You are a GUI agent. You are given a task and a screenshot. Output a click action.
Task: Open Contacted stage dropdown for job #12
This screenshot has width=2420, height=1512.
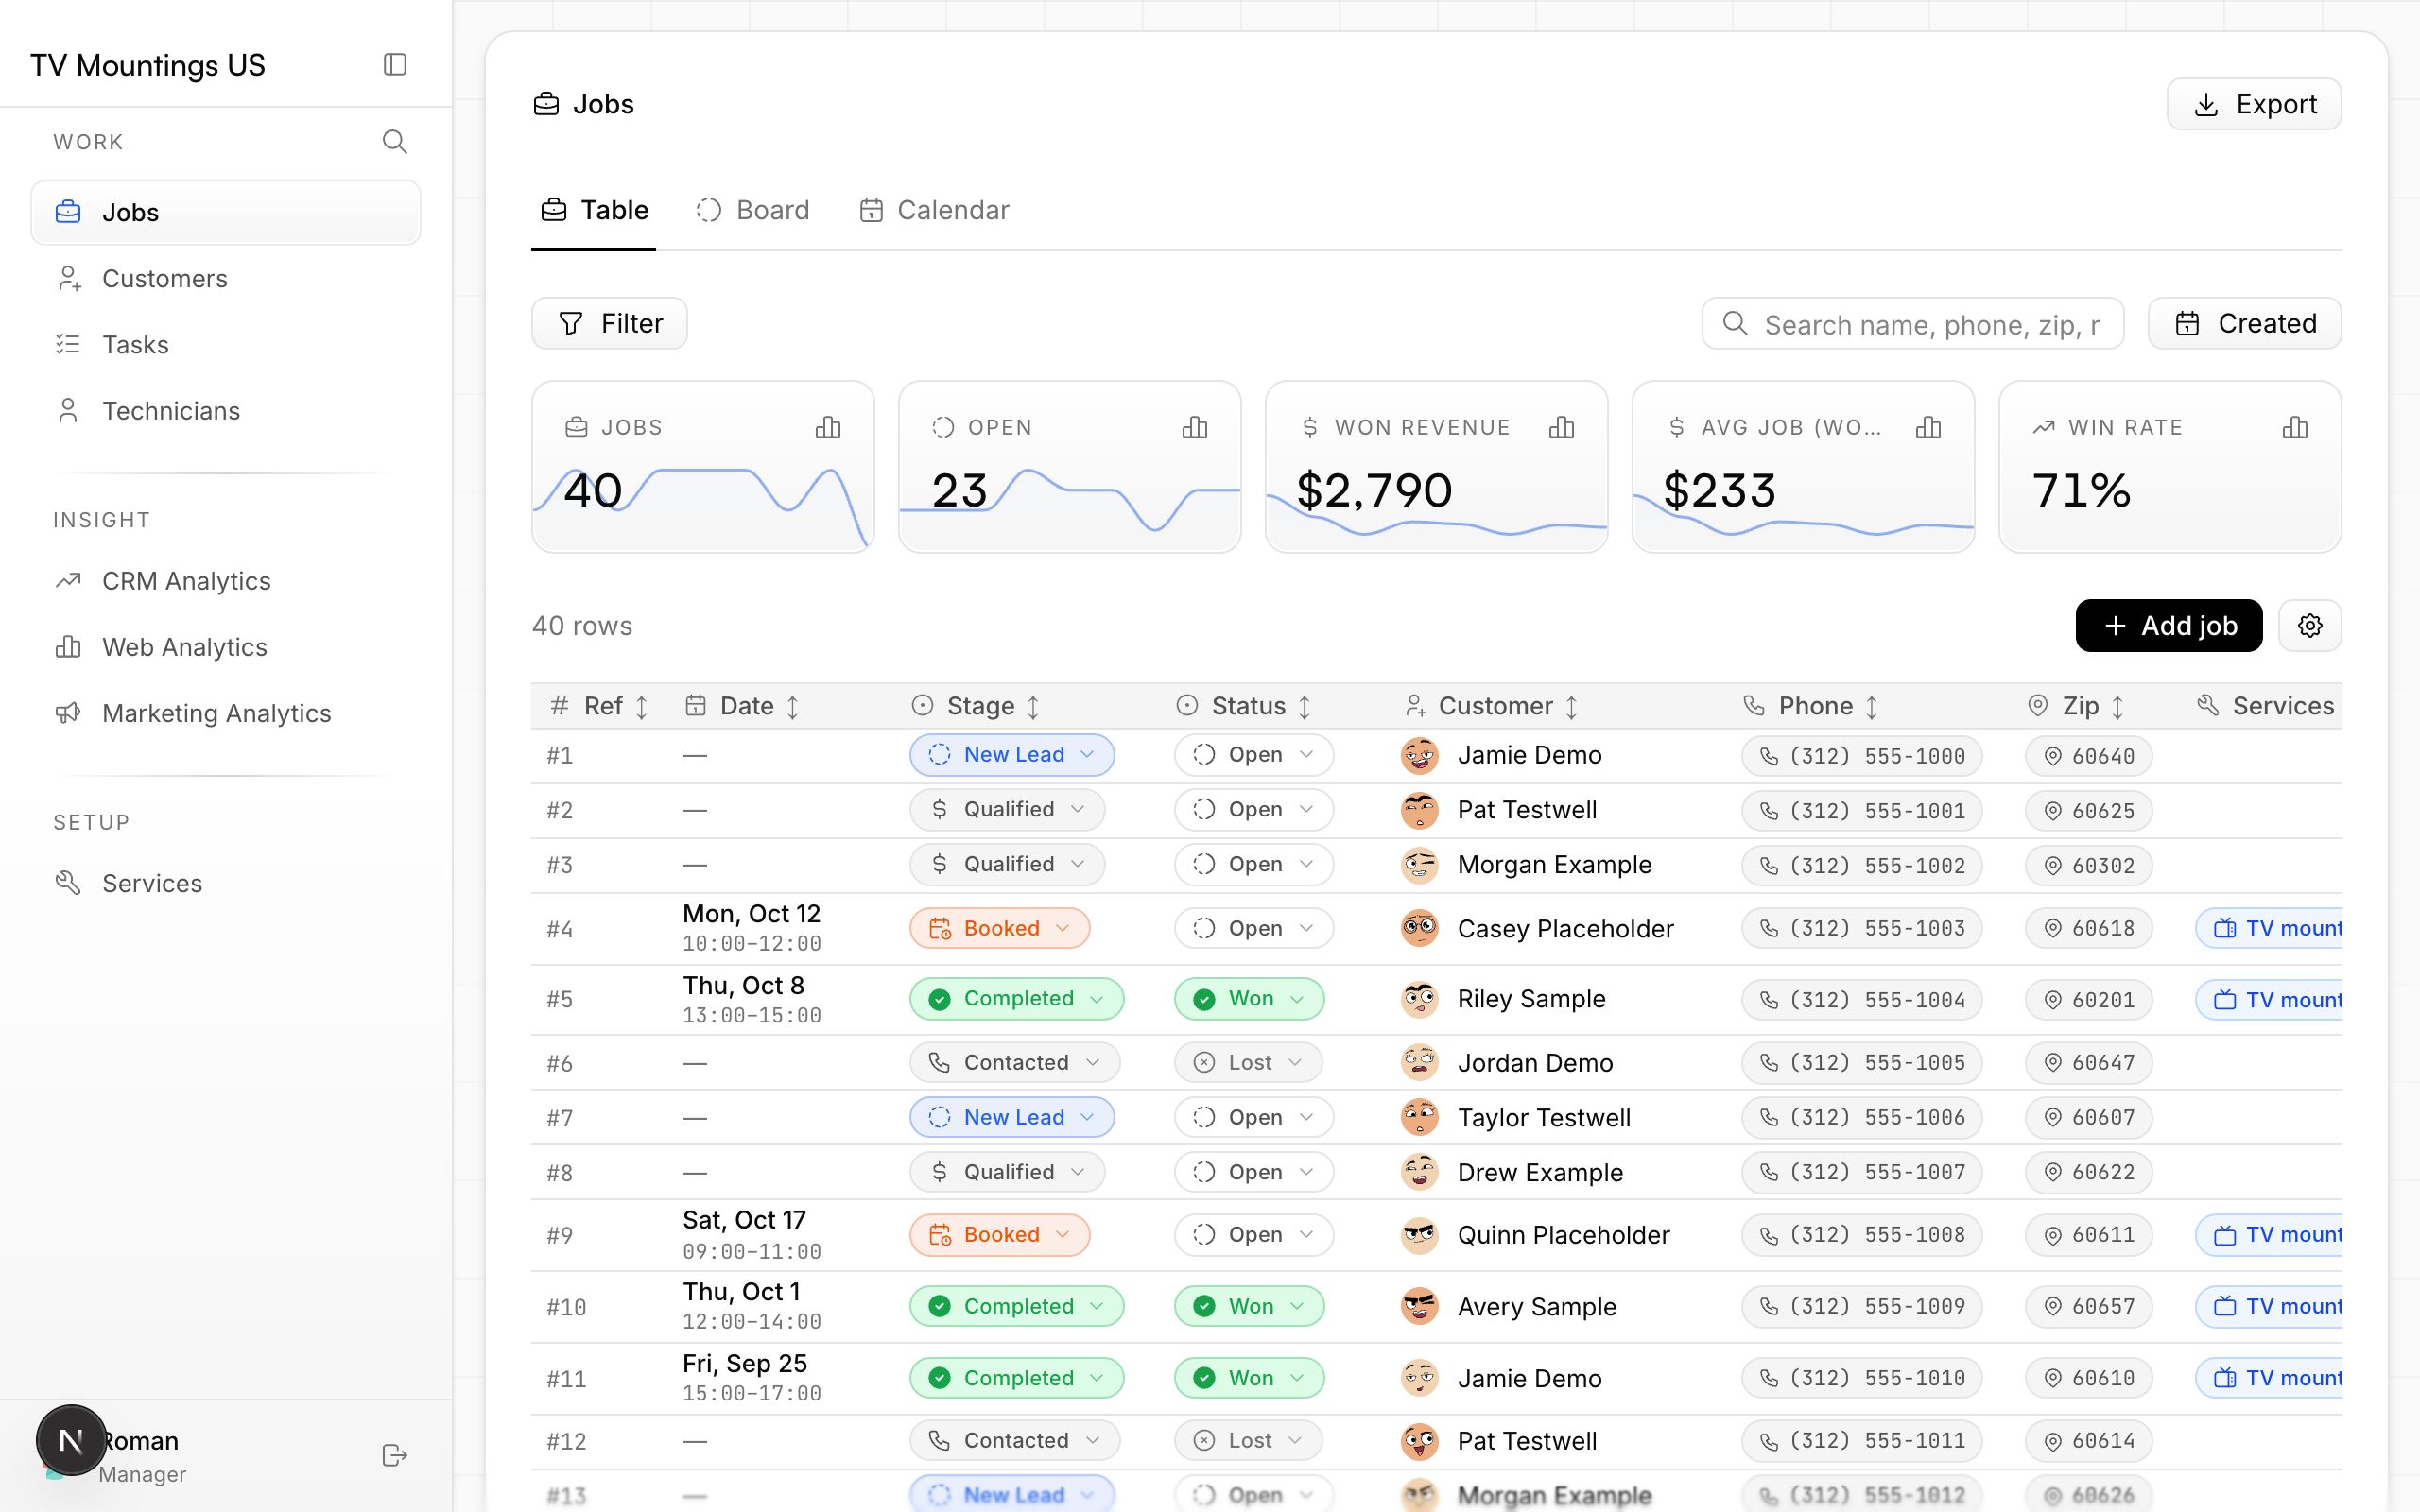pos(1015,1441)
